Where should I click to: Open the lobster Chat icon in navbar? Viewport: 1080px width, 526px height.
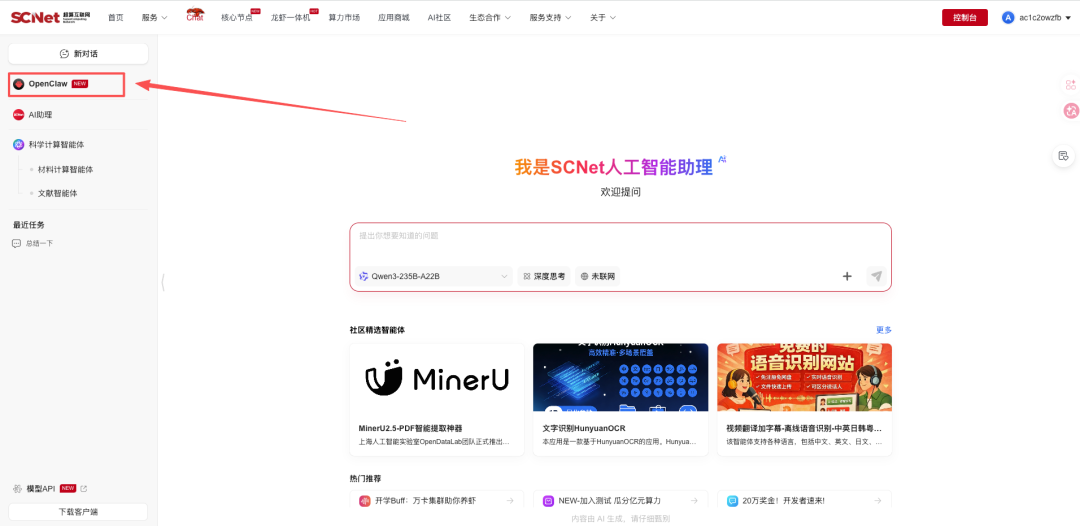195,15
